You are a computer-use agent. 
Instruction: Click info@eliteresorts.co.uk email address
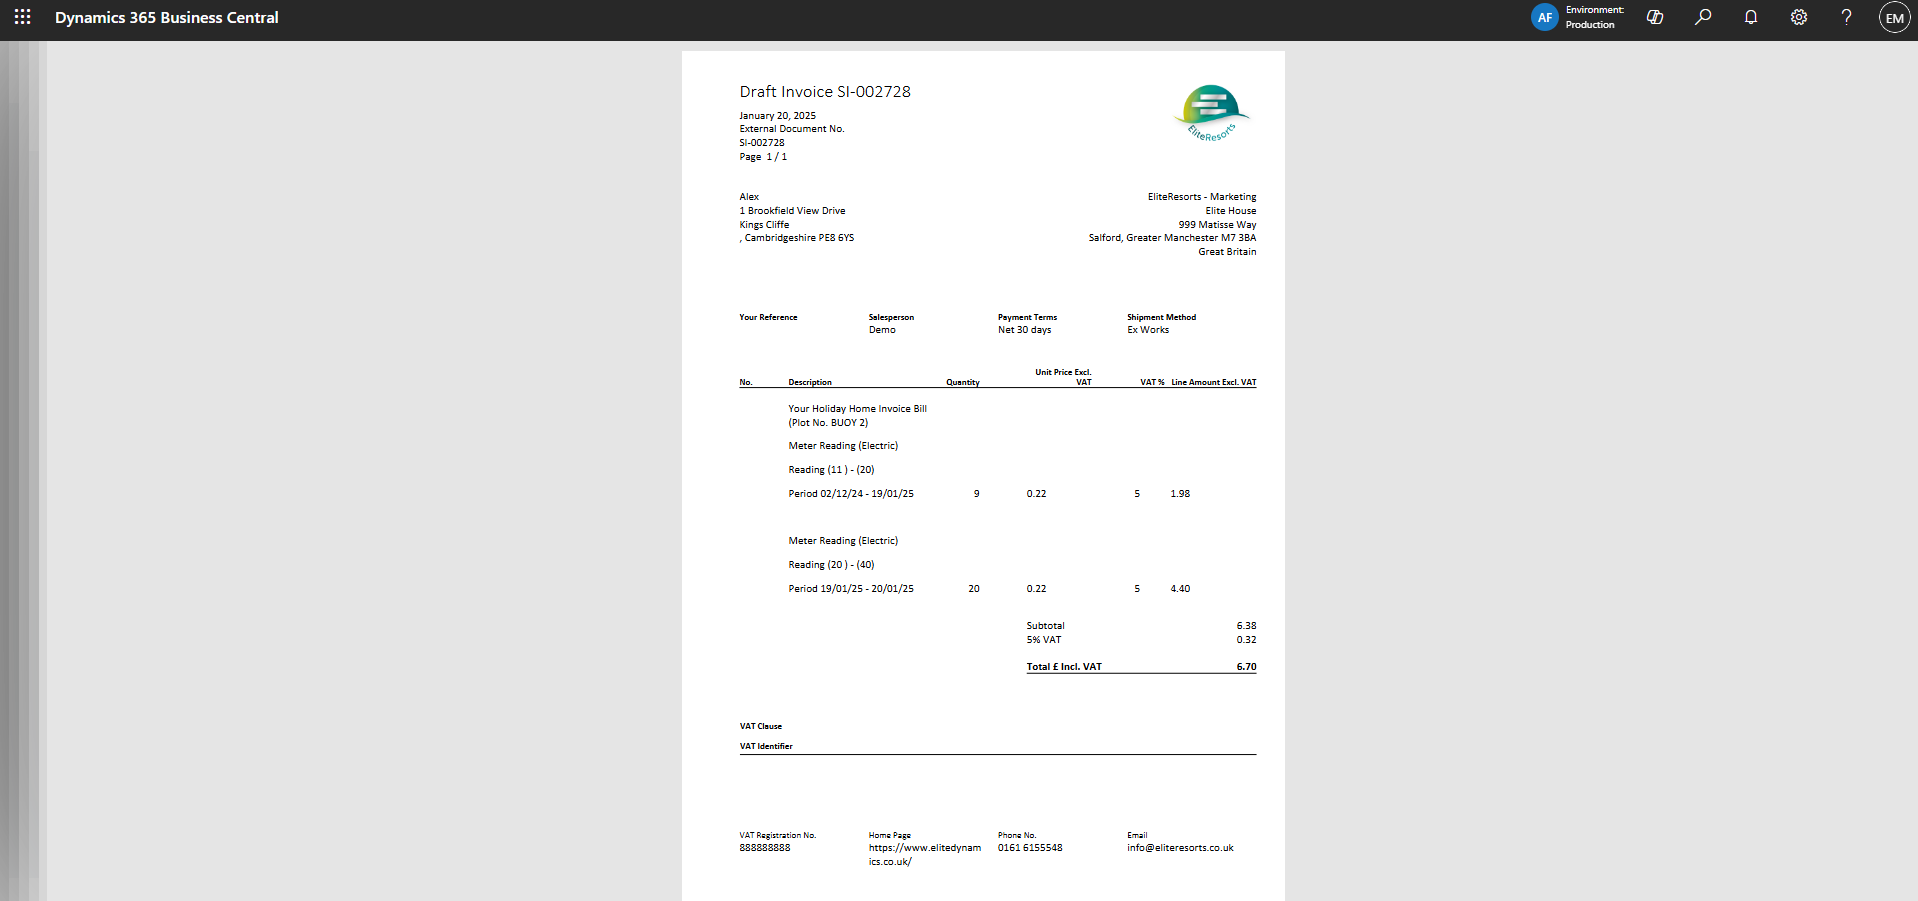coord(1180,848)
